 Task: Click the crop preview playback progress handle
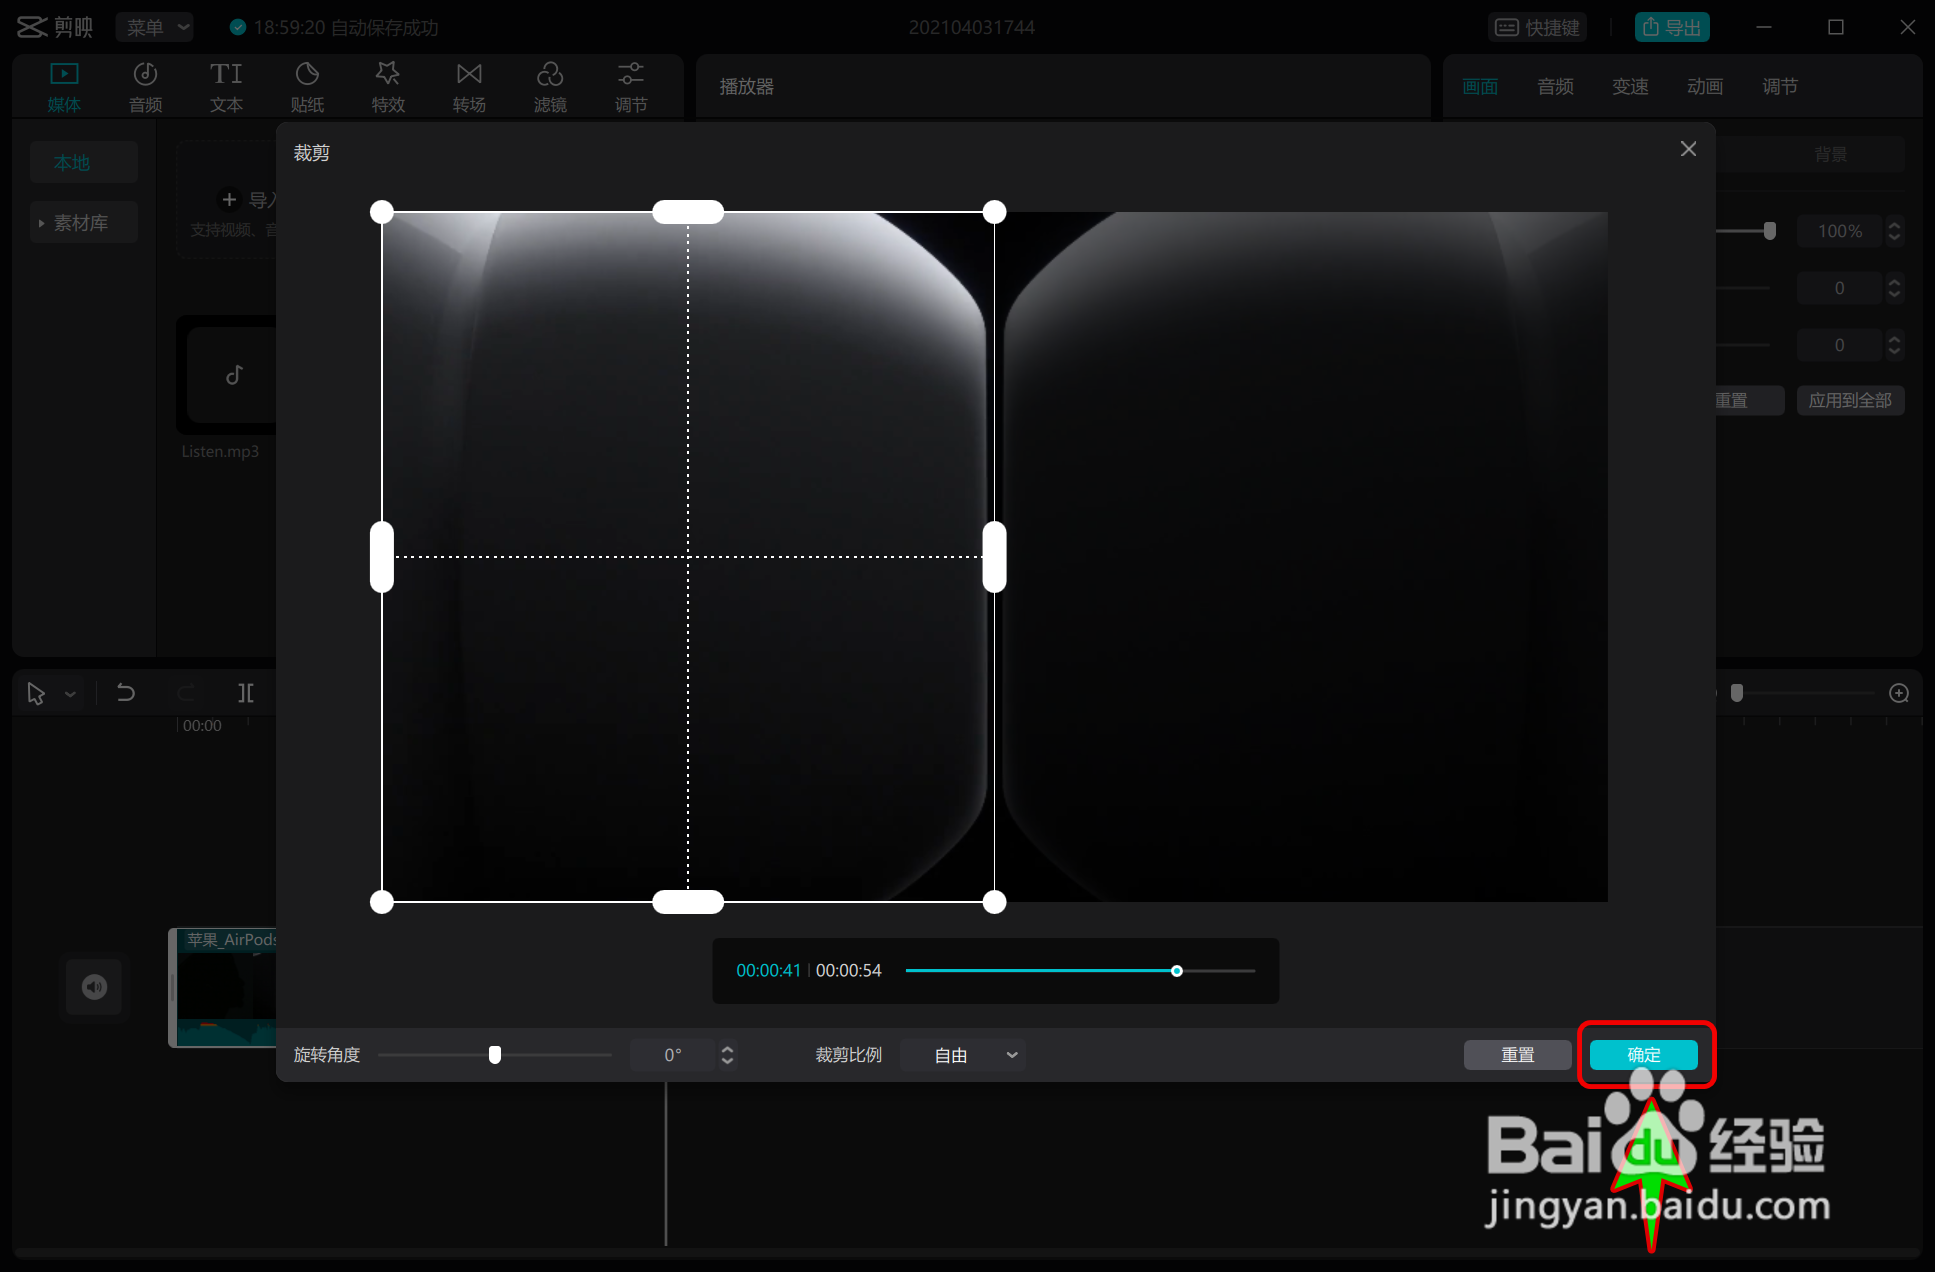click(x=1177, y=970)
